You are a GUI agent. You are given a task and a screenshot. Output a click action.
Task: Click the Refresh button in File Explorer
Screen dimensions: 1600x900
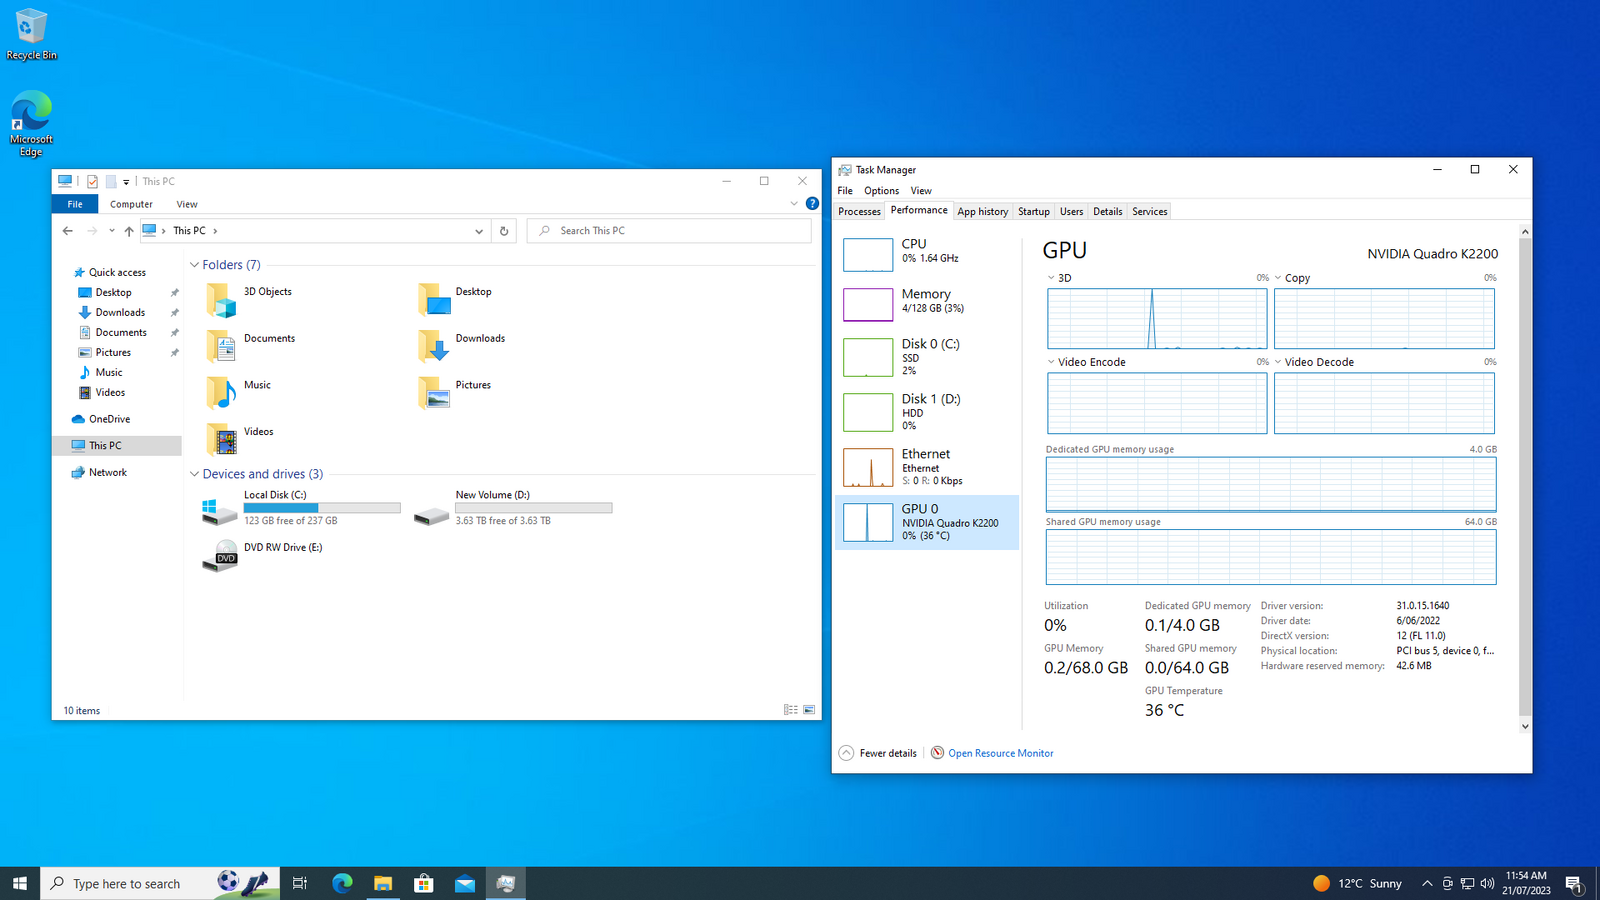[x=504, y=231]
